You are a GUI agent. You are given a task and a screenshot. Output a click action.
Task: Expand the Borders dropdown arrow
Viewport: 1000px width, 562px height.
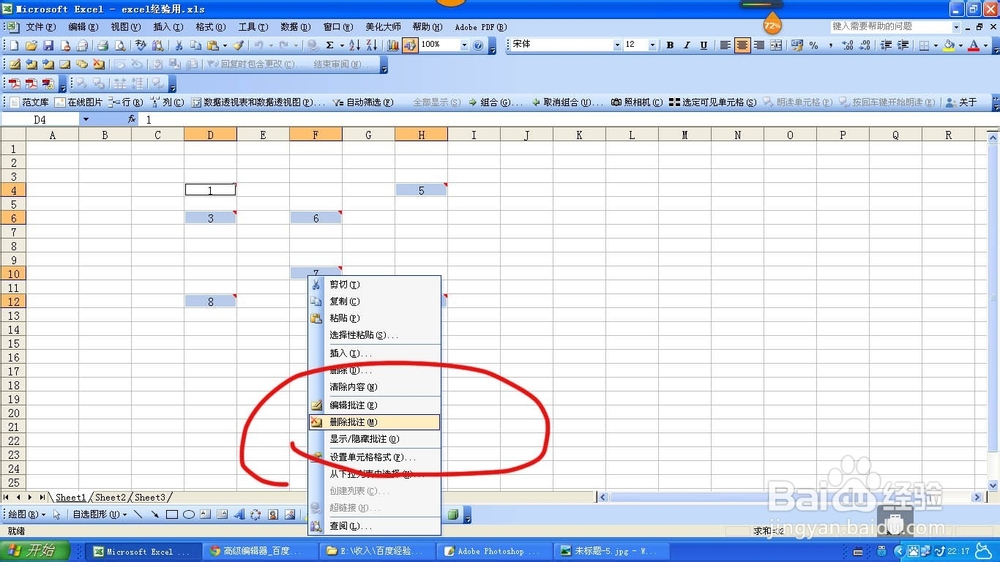tap(934, 45)
